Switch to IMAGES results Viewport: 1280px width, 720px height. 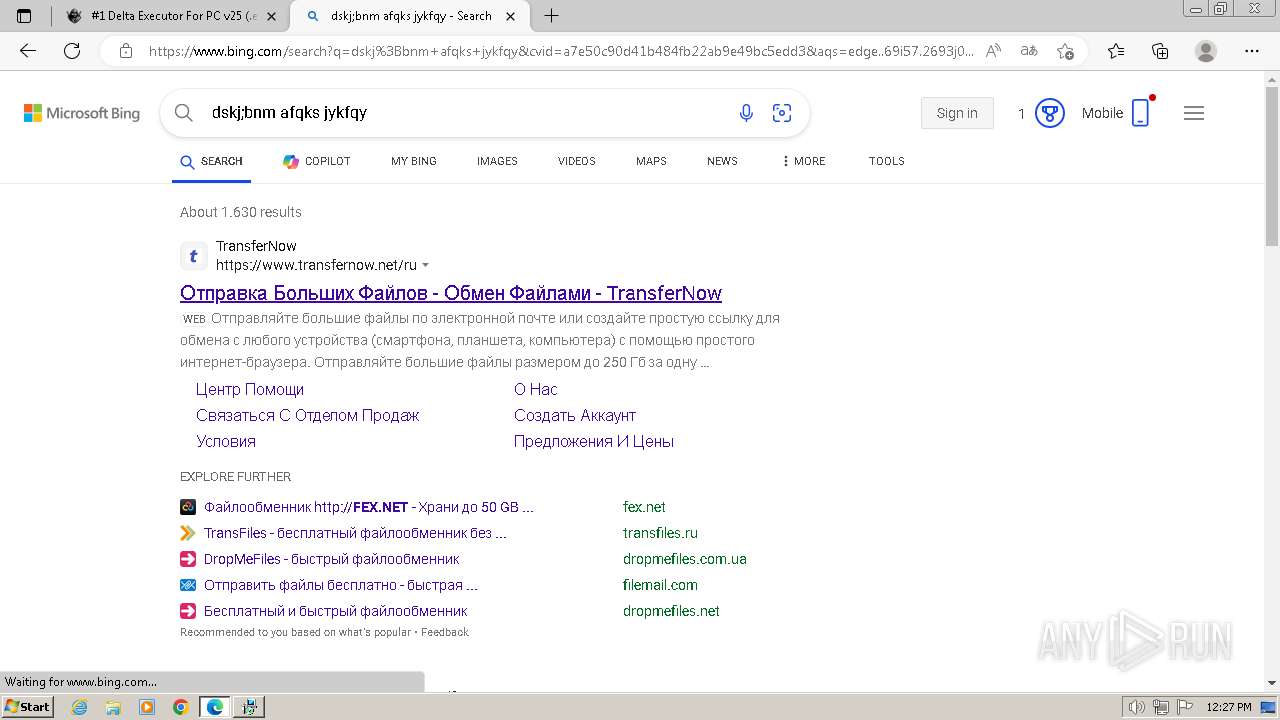[x=497, y=161]
